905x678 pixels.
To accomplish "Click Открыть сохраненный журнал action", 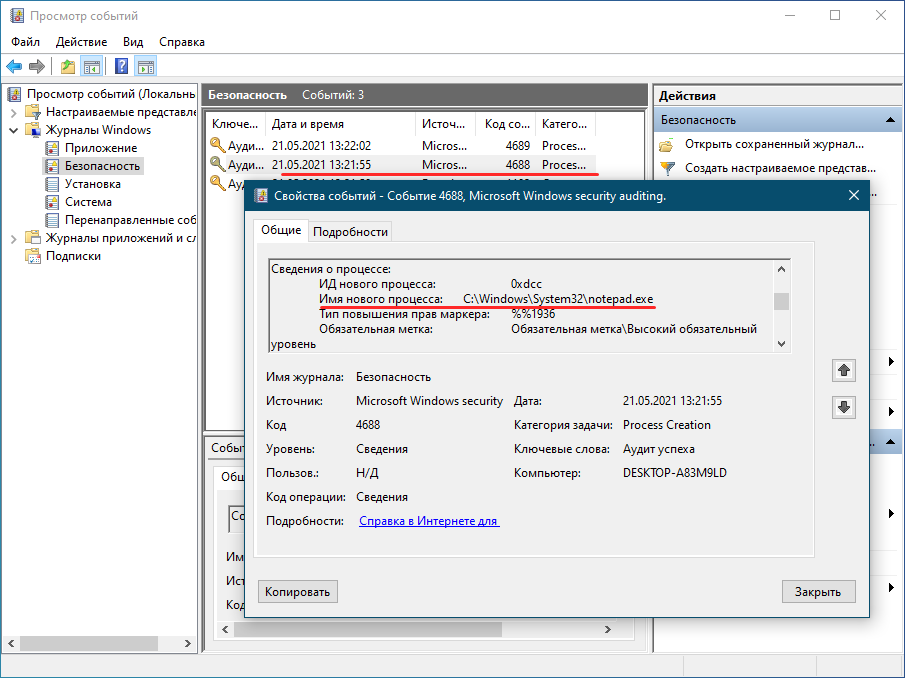I will (775, 144).
